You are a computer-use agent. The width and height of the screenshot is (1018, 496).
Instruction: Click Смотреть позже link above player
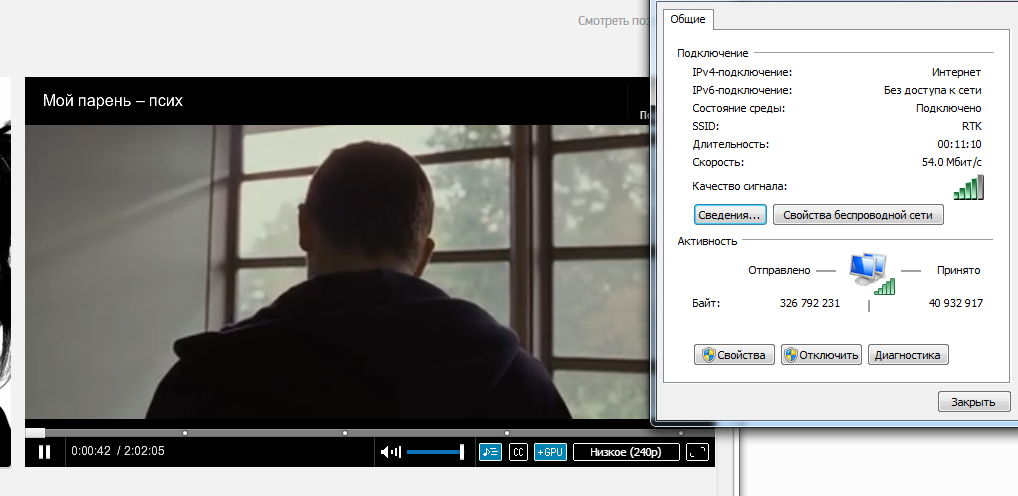pos(614,21)
